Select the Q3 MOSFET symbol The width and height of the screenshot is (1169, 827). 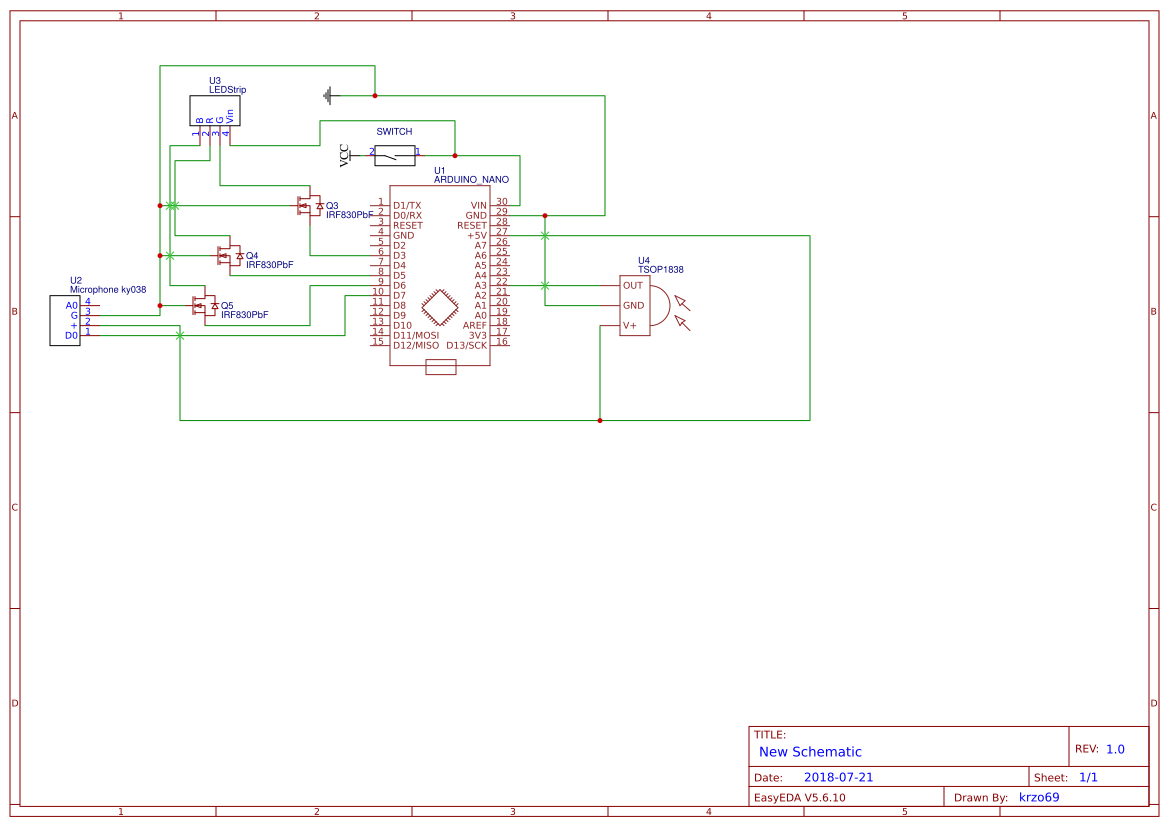click(309, 206)
